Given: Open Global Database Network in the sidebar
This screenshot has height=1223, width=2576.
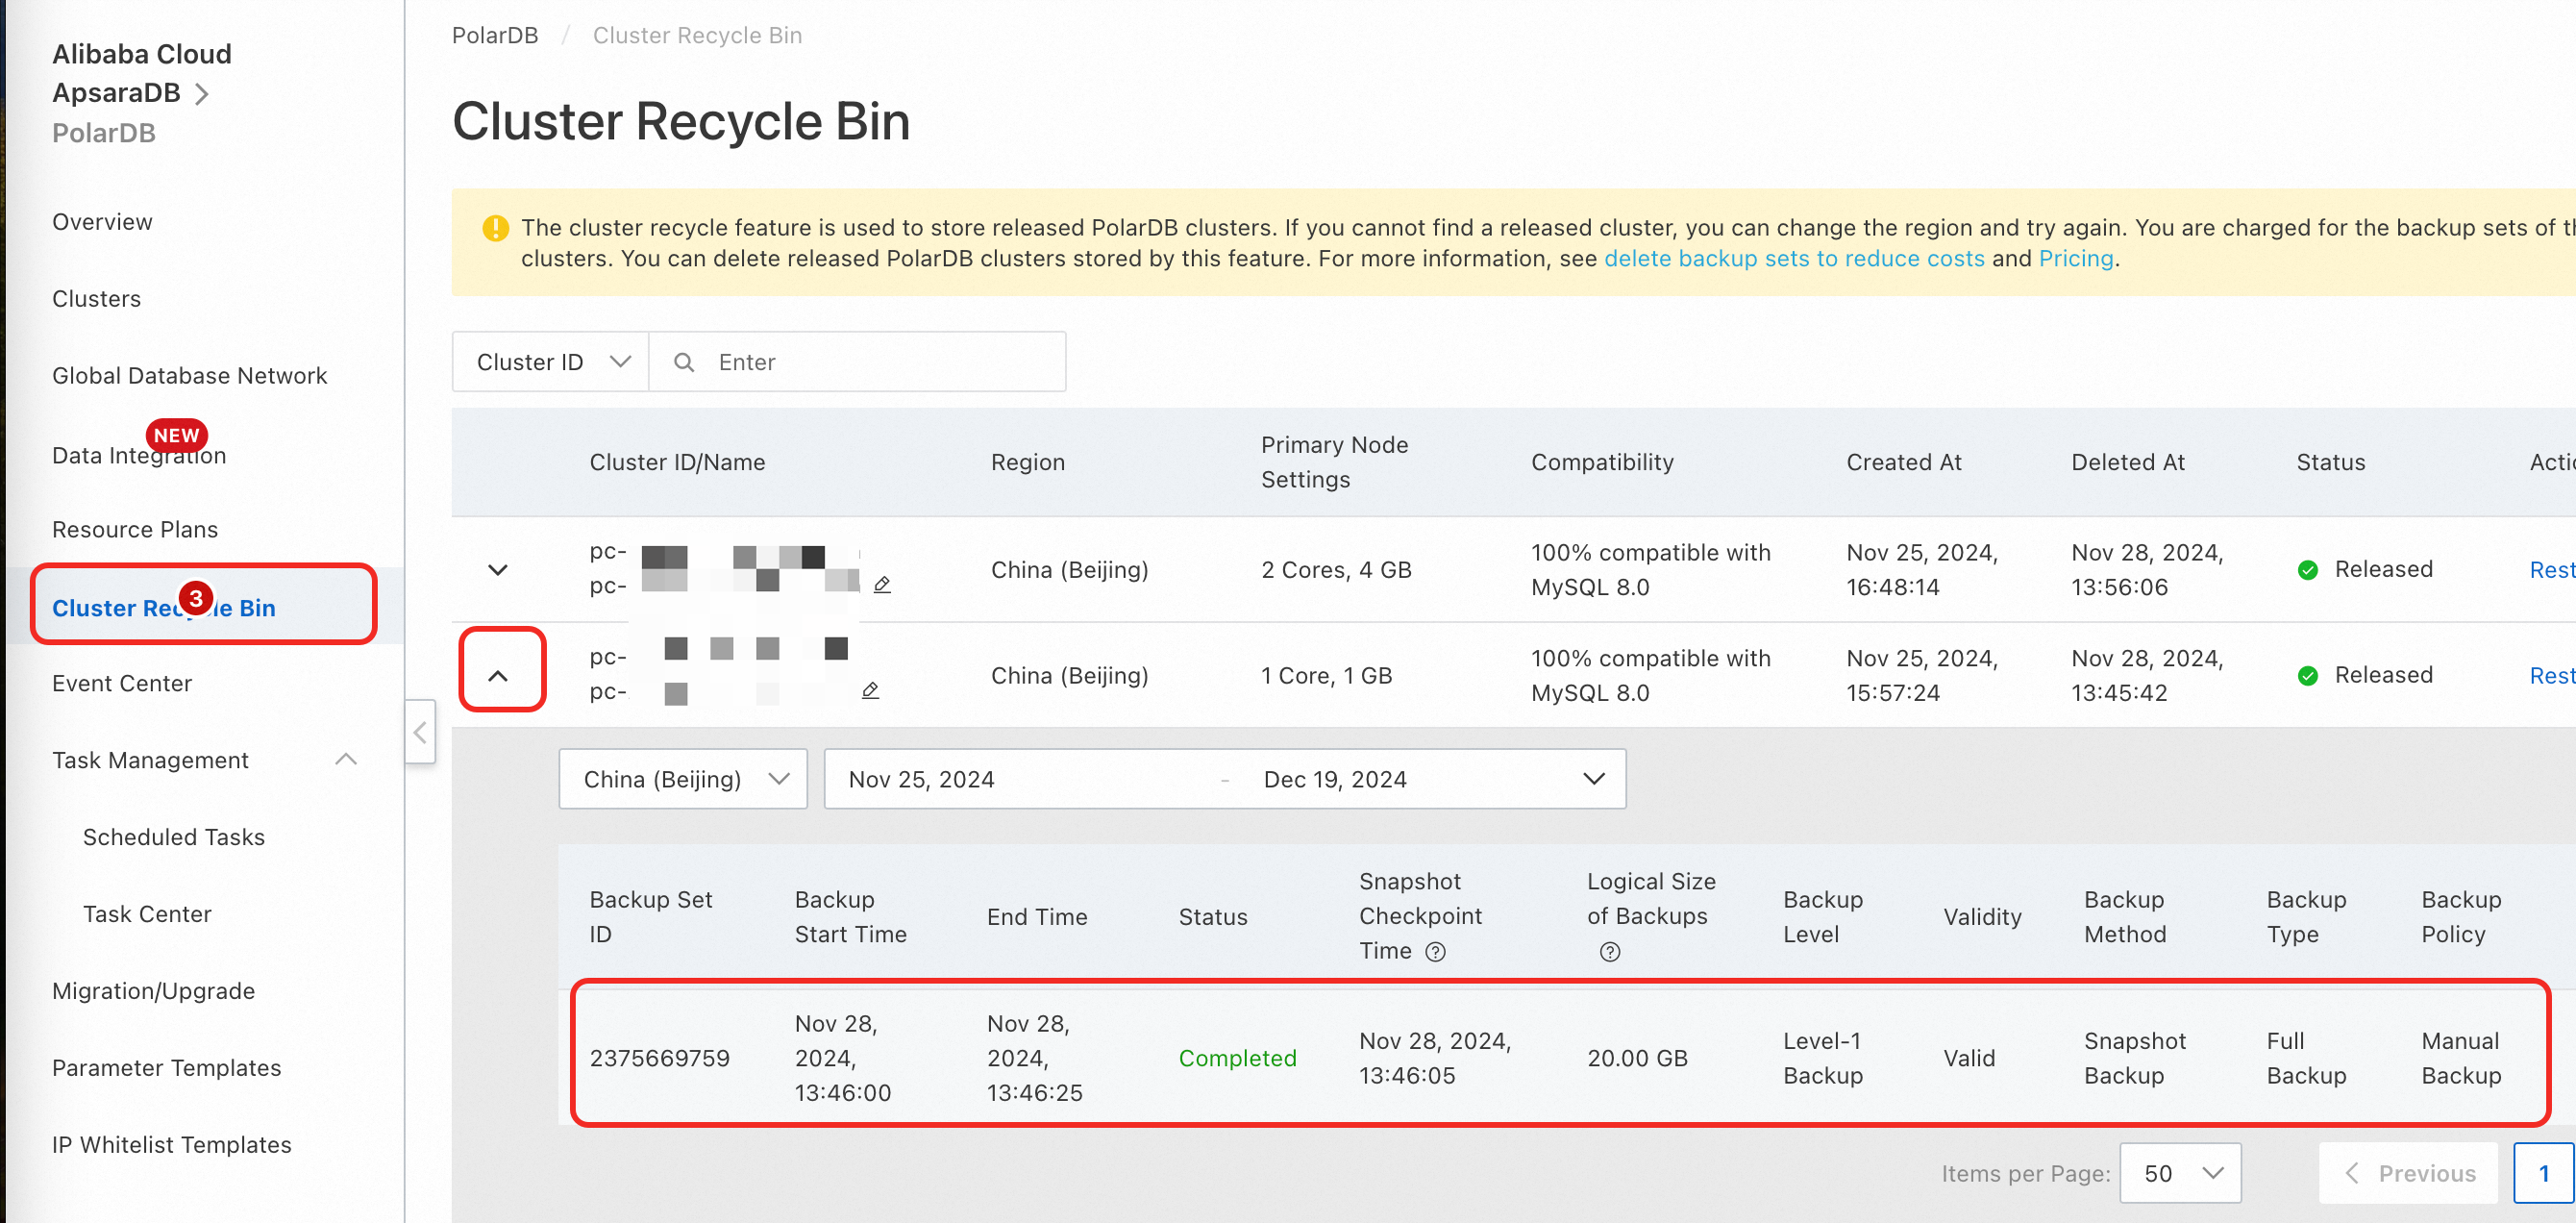Looking at the screenshot, I should [x=189, y=376].
